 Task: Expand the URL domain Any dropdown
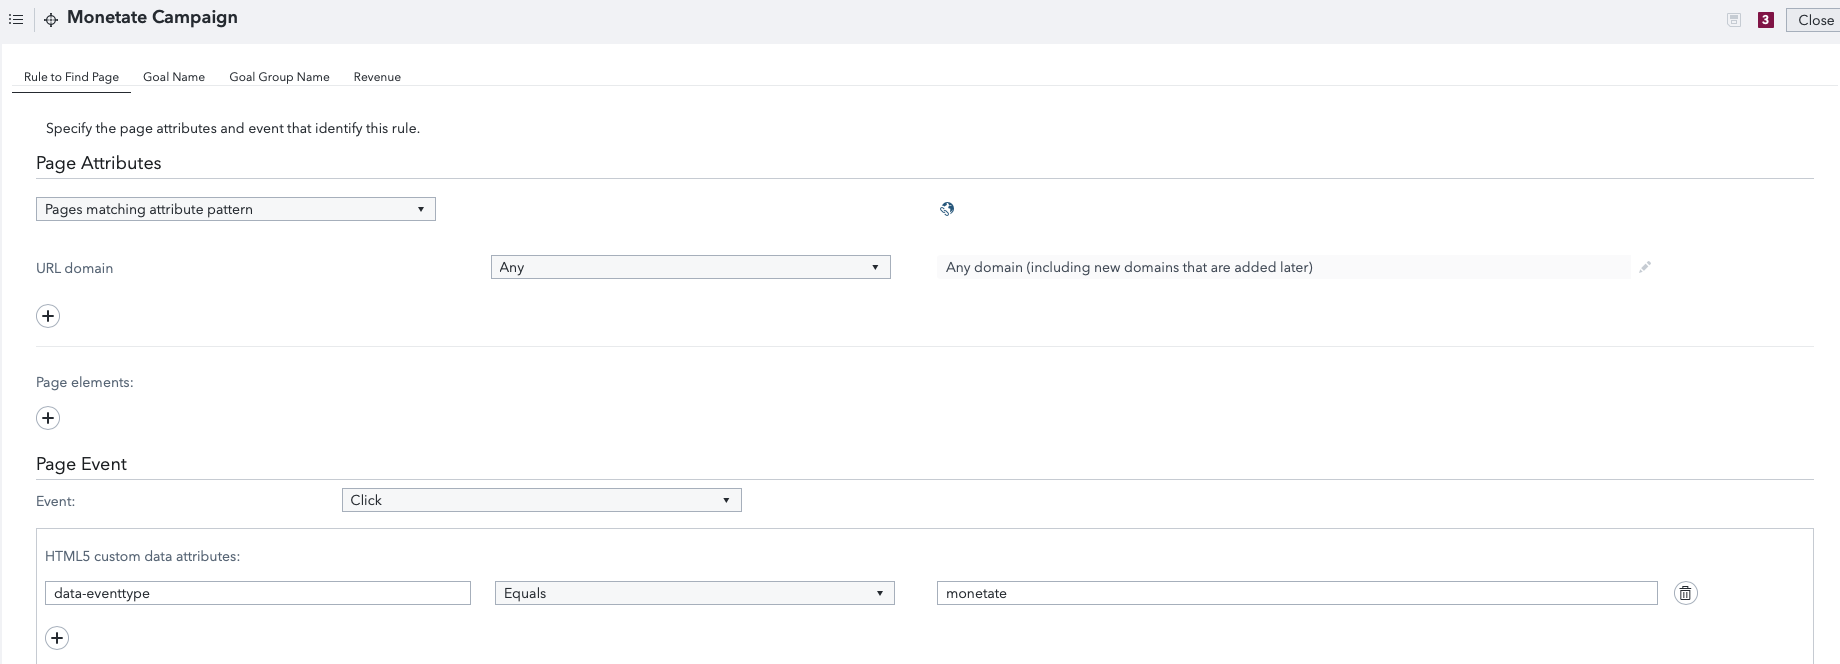pyautogui.click(x=690, y=267)
